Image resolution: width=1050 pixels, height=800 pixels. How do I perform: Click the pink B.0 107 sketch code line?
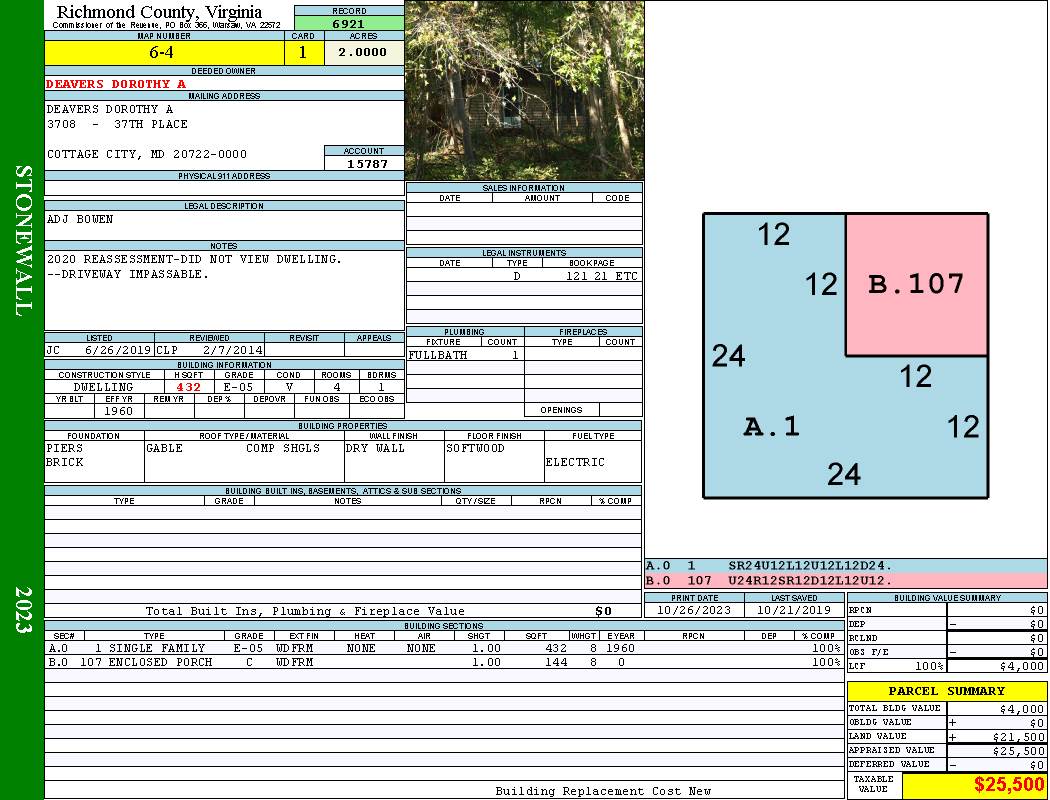(x=845, y=580)
